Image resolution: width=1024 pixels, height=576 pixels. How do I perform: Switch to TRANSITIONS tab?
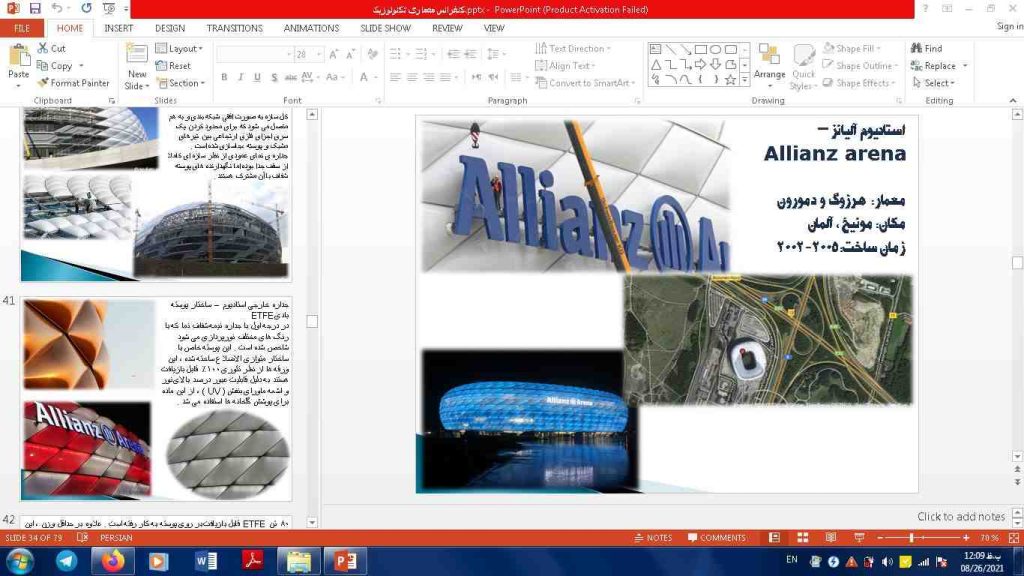click(234, 28)
